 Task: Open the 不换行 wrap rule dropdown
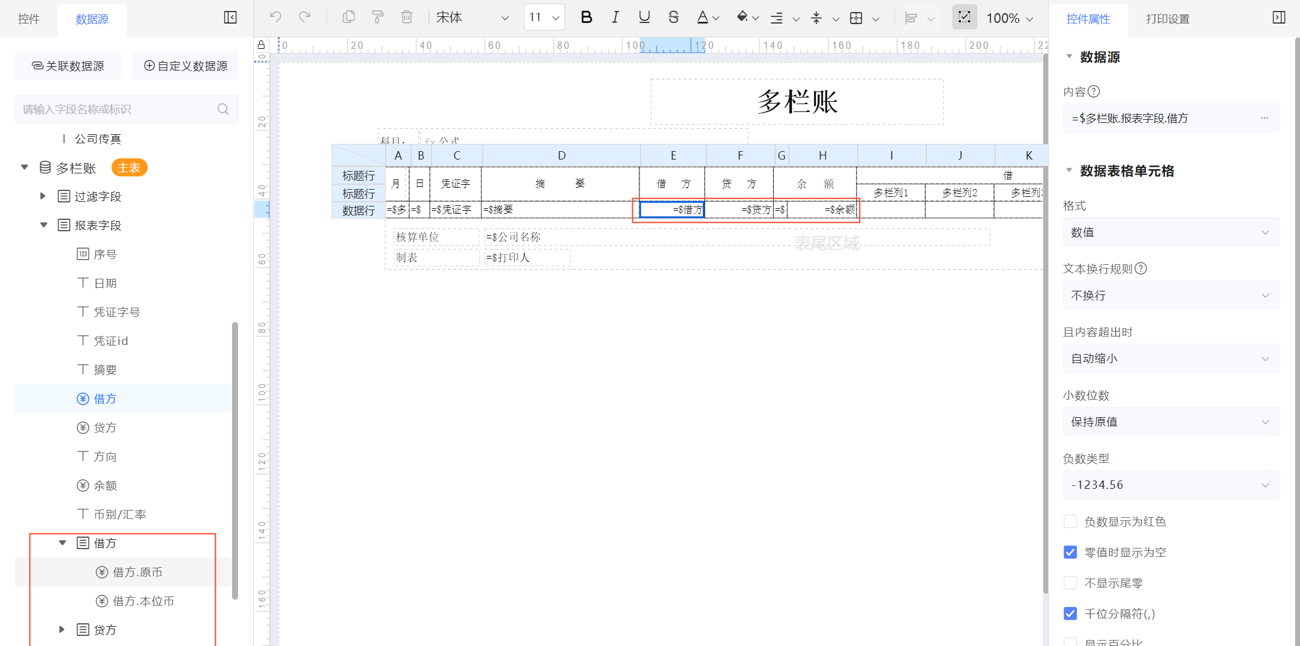point(1171,296)
